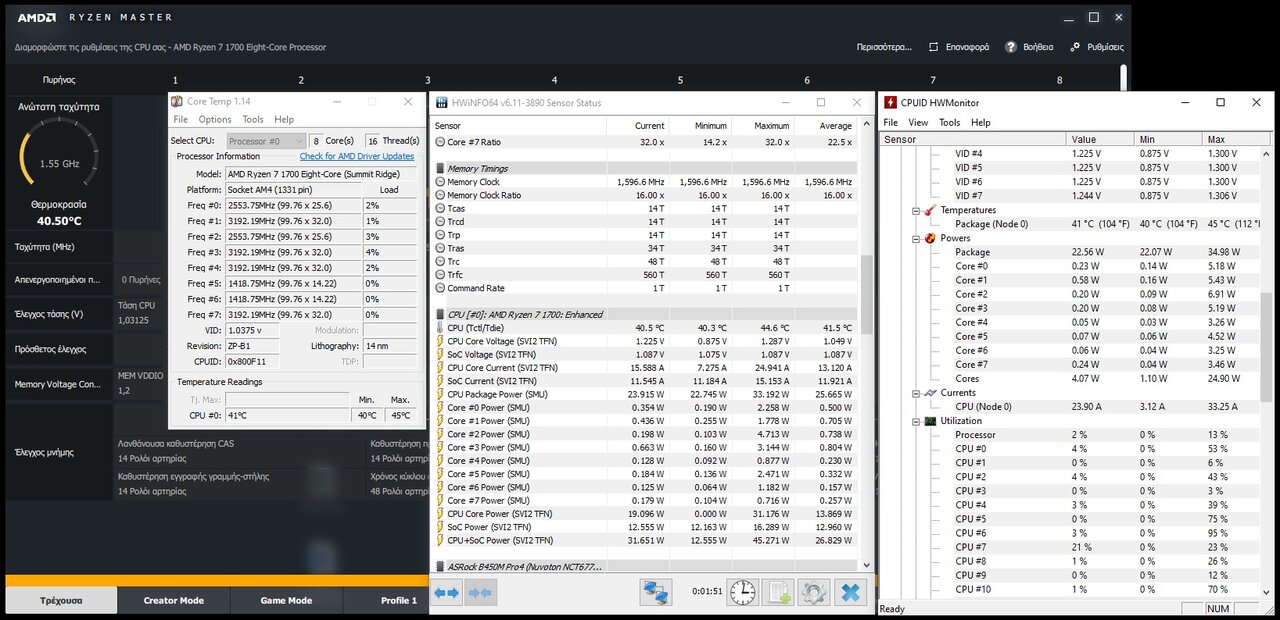Select Package (Node 0) temperature row in HWMonitor
The width and height of the screenshot is (1280, 620).
[x=1069, y=224]
